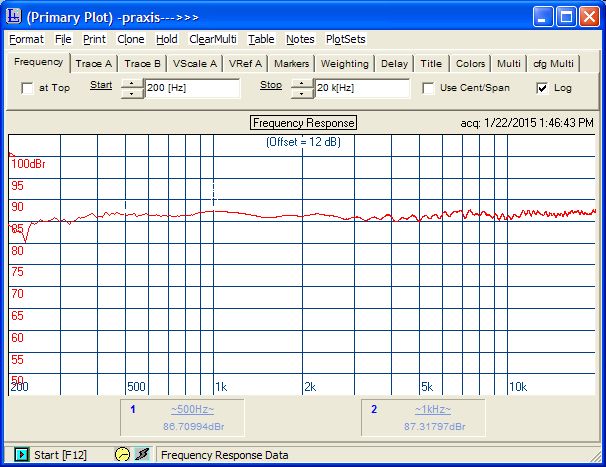Click the yellow clock icon in status bar
The image size is (606, 467).
(123, 455)
